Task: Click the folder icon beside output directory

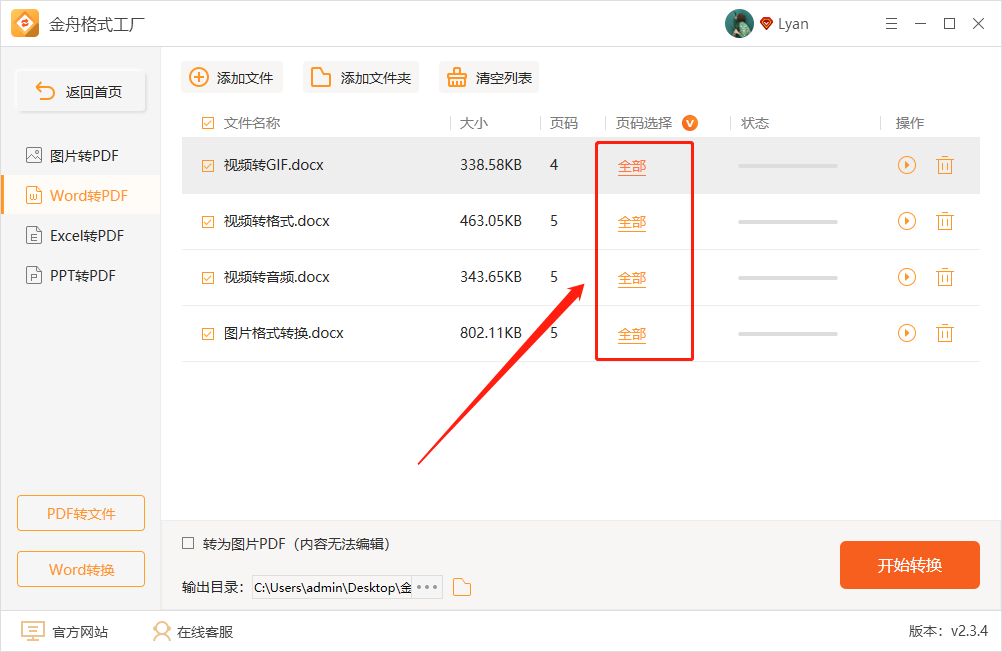Action: 461,587
